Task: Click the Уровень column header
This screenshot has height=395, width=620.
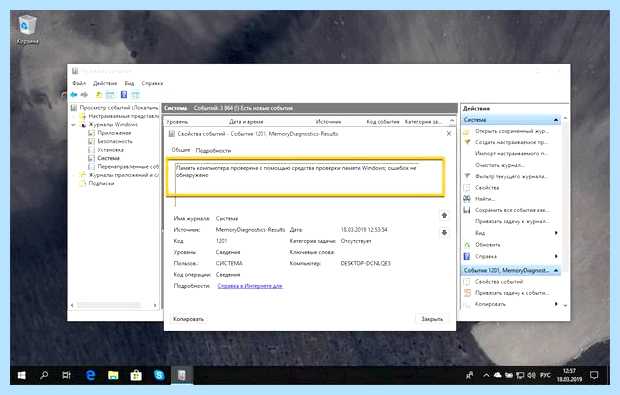Action: pyautogui.click(x=177, y=122)
